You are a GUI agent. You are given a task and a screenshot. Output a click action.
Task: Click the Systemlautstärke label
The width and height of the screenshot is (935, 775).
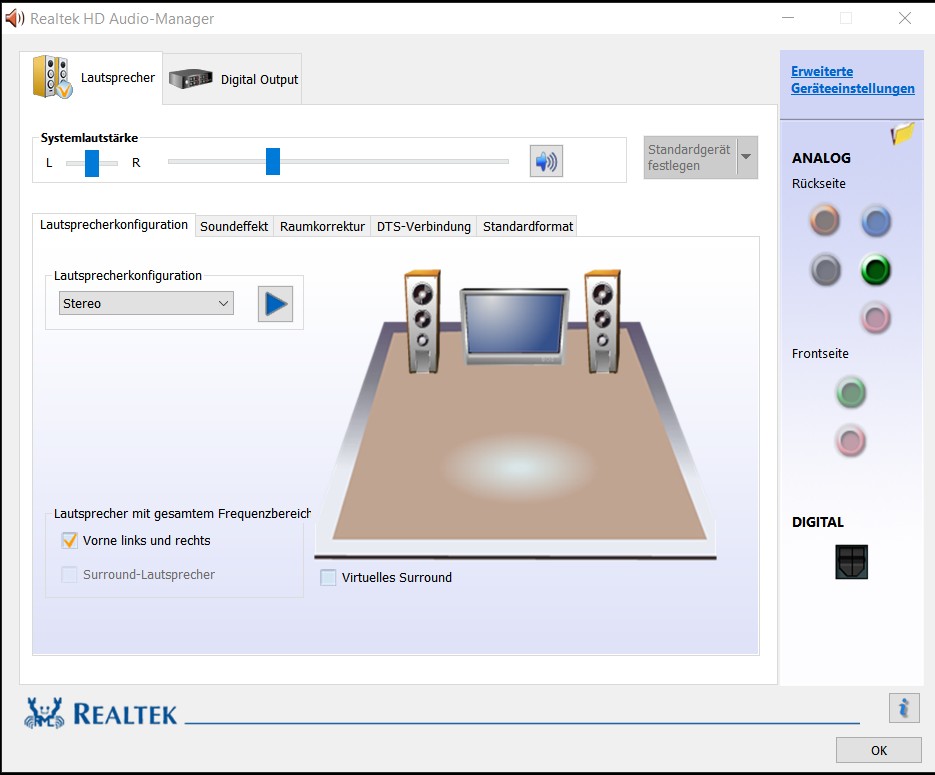coord(89,138)
